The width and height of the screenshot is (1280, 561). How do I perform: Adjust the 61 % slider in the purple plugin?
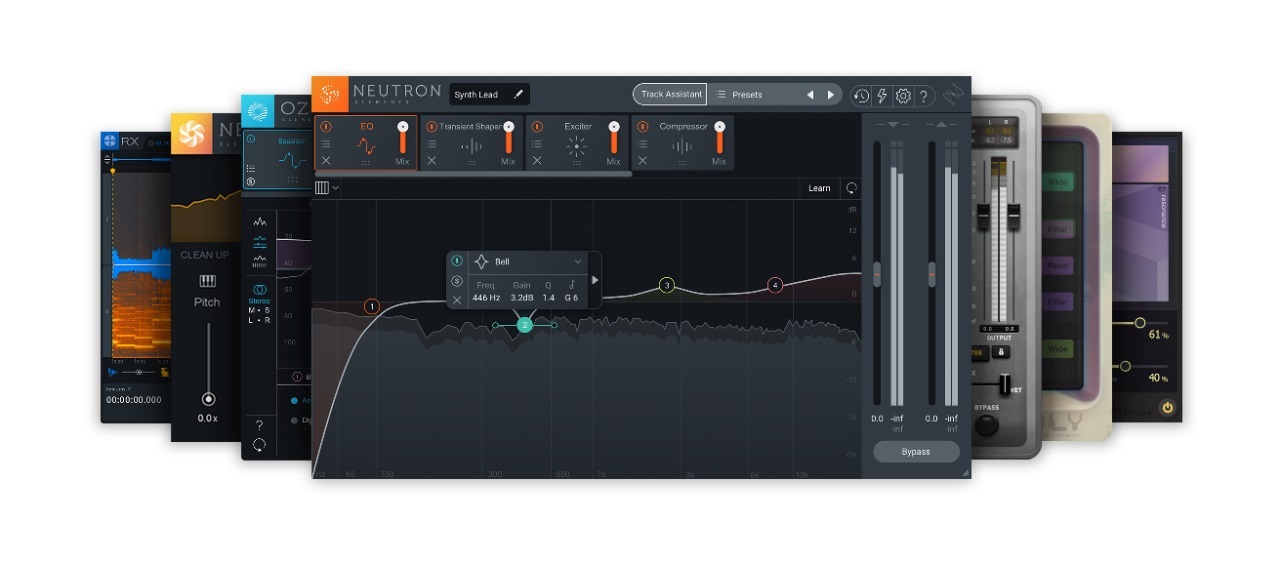[1139, 323]
